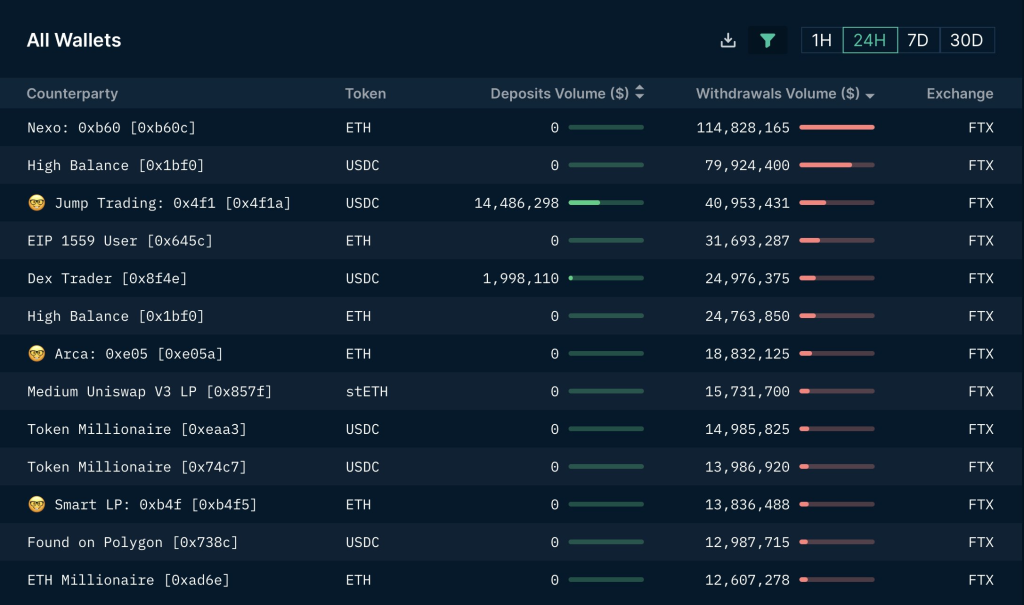
Task: Click withdrawals value 79,924,400
Action: pos(747,165)
